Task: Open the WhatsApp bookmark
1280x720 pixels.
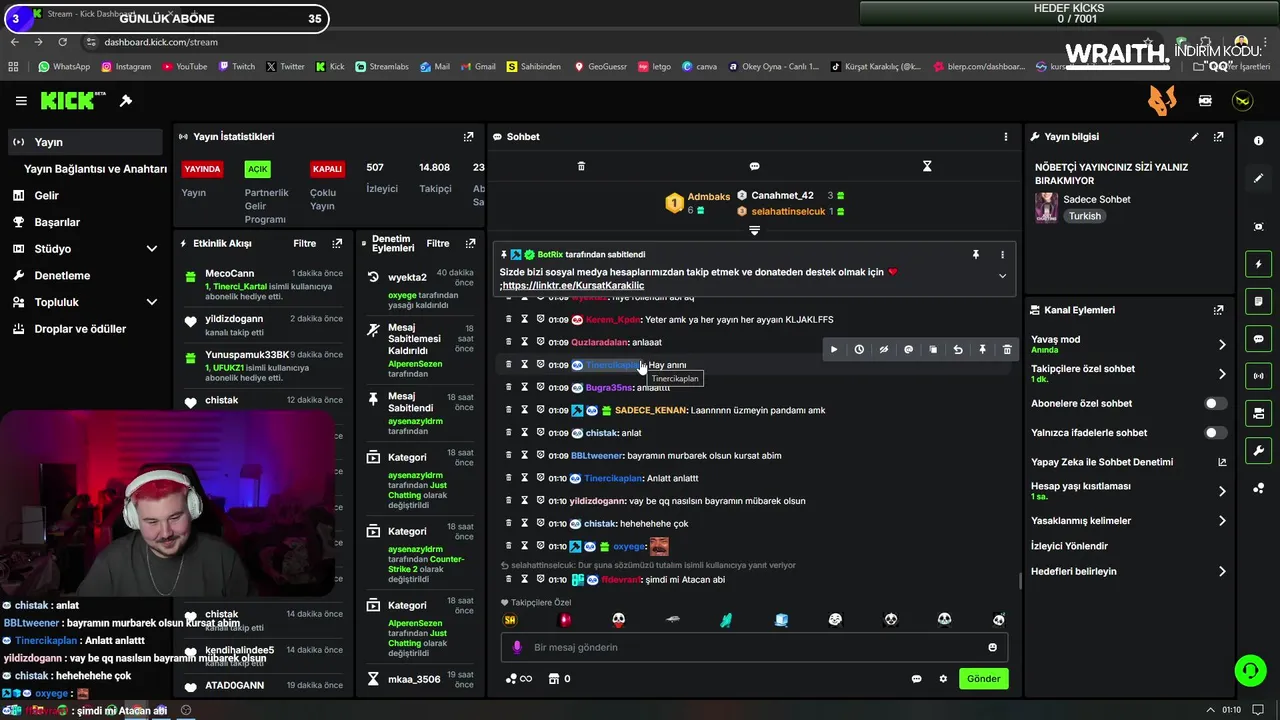Action: coord(64,67)
